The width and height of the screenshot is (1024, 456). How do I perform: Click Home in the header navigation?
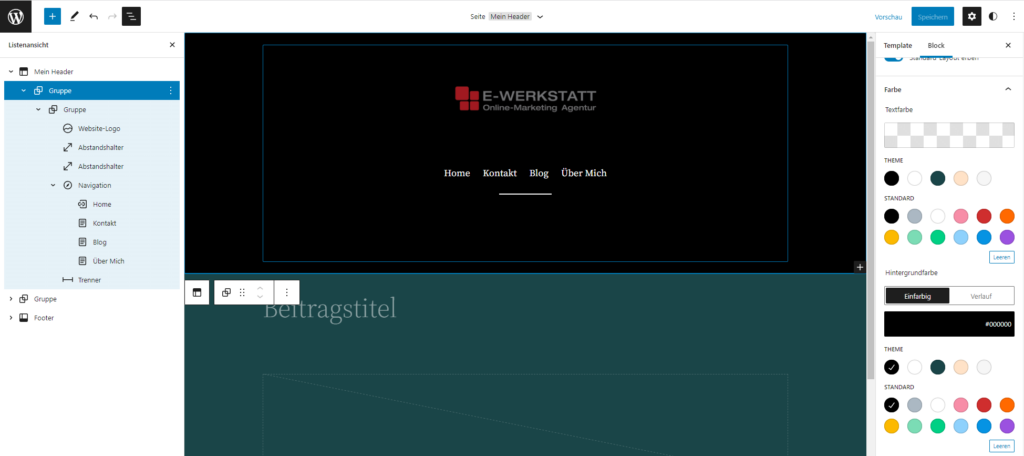tap(457, 173)
